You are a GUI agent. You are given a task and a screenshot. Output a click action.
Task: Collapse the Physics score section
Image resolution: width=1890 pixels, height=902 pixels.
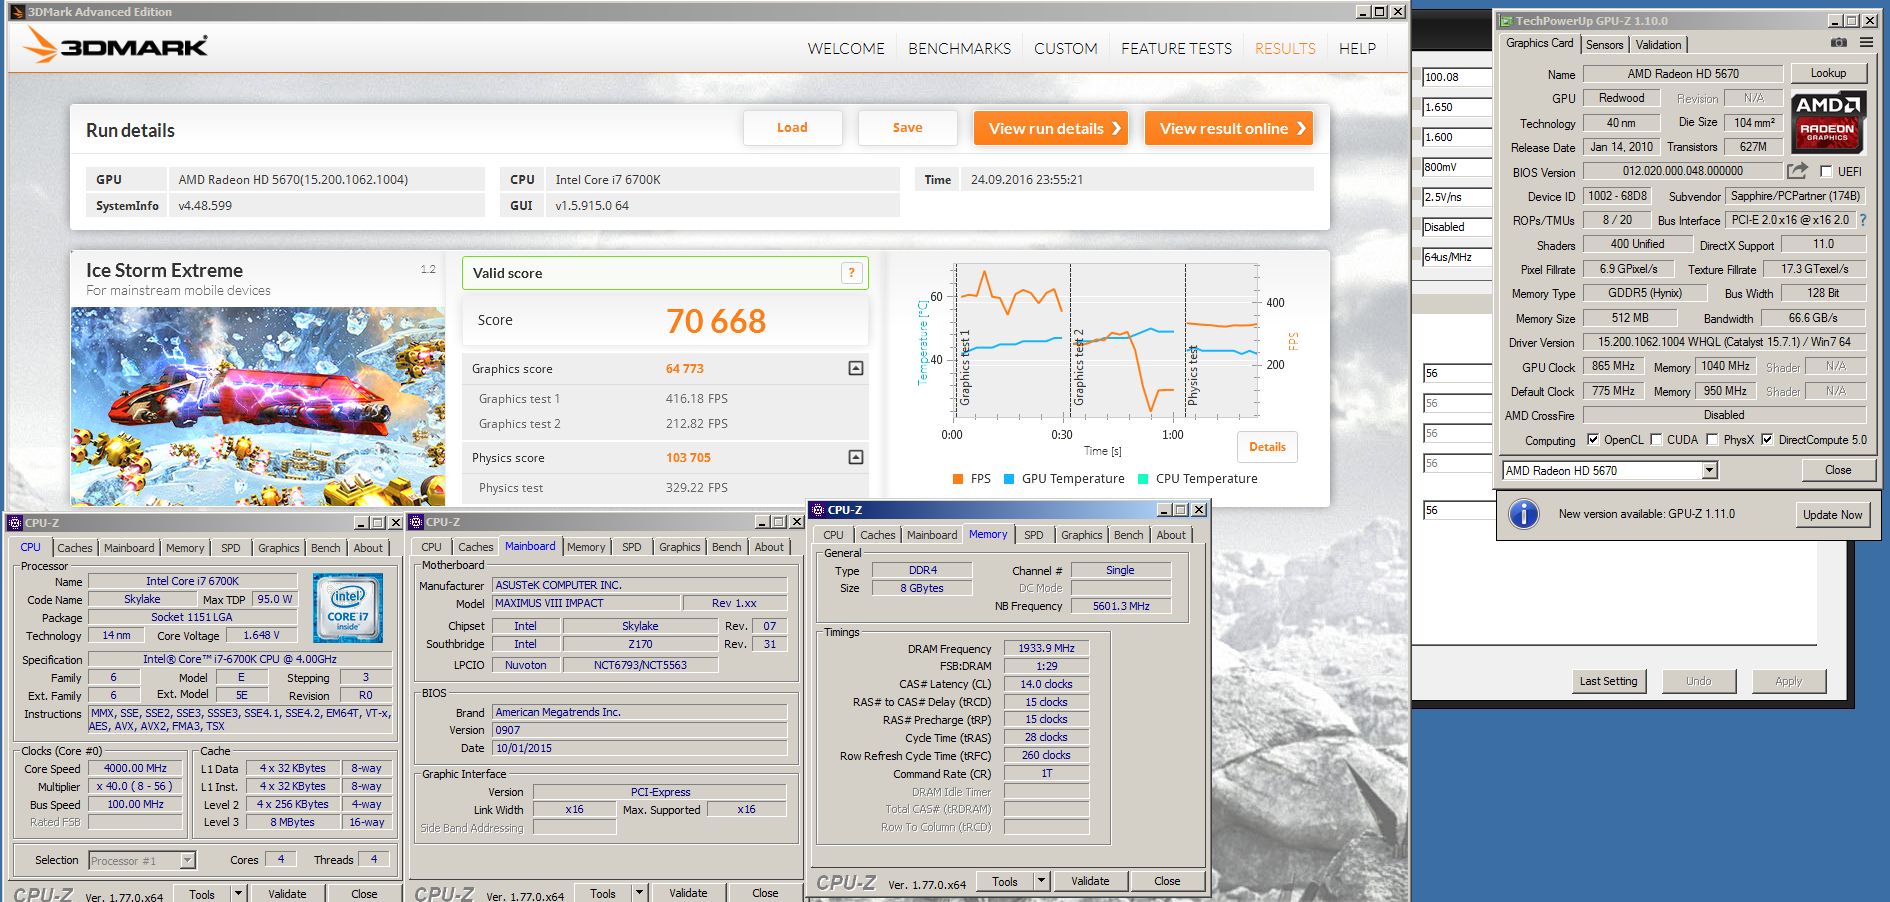(856, 457)
